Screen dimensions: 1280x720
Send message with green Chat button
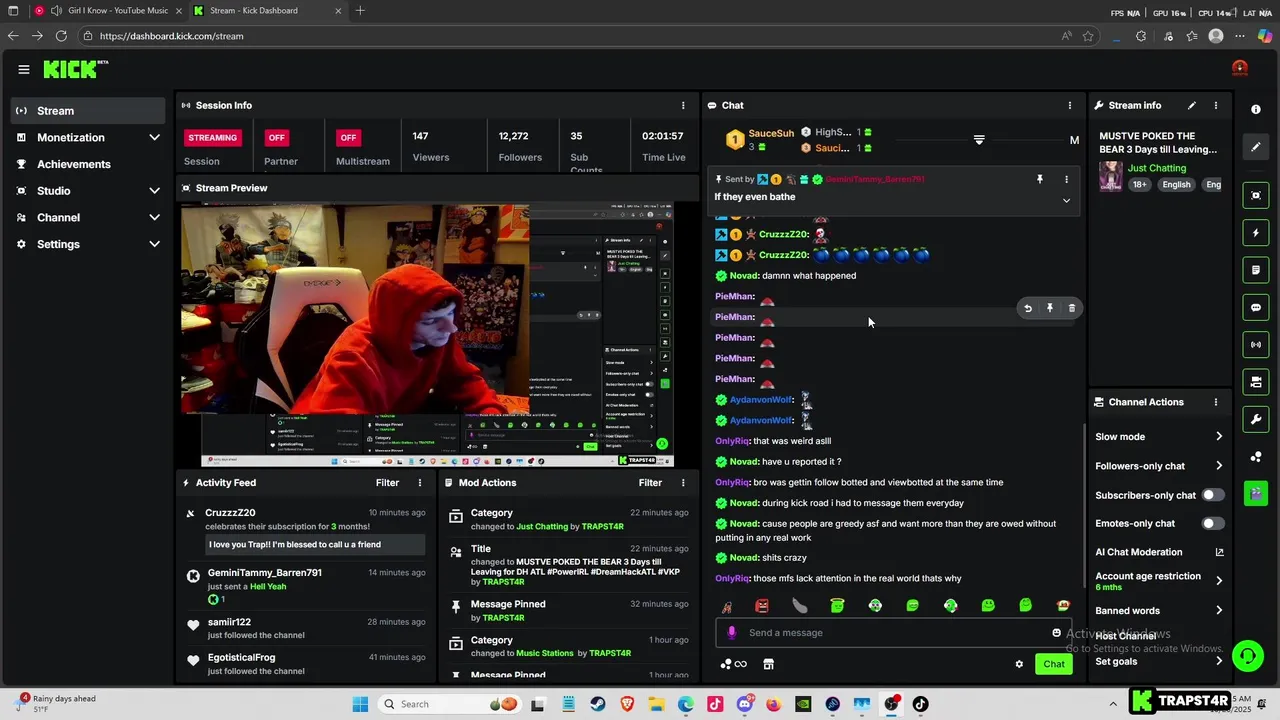(1054, 664)
